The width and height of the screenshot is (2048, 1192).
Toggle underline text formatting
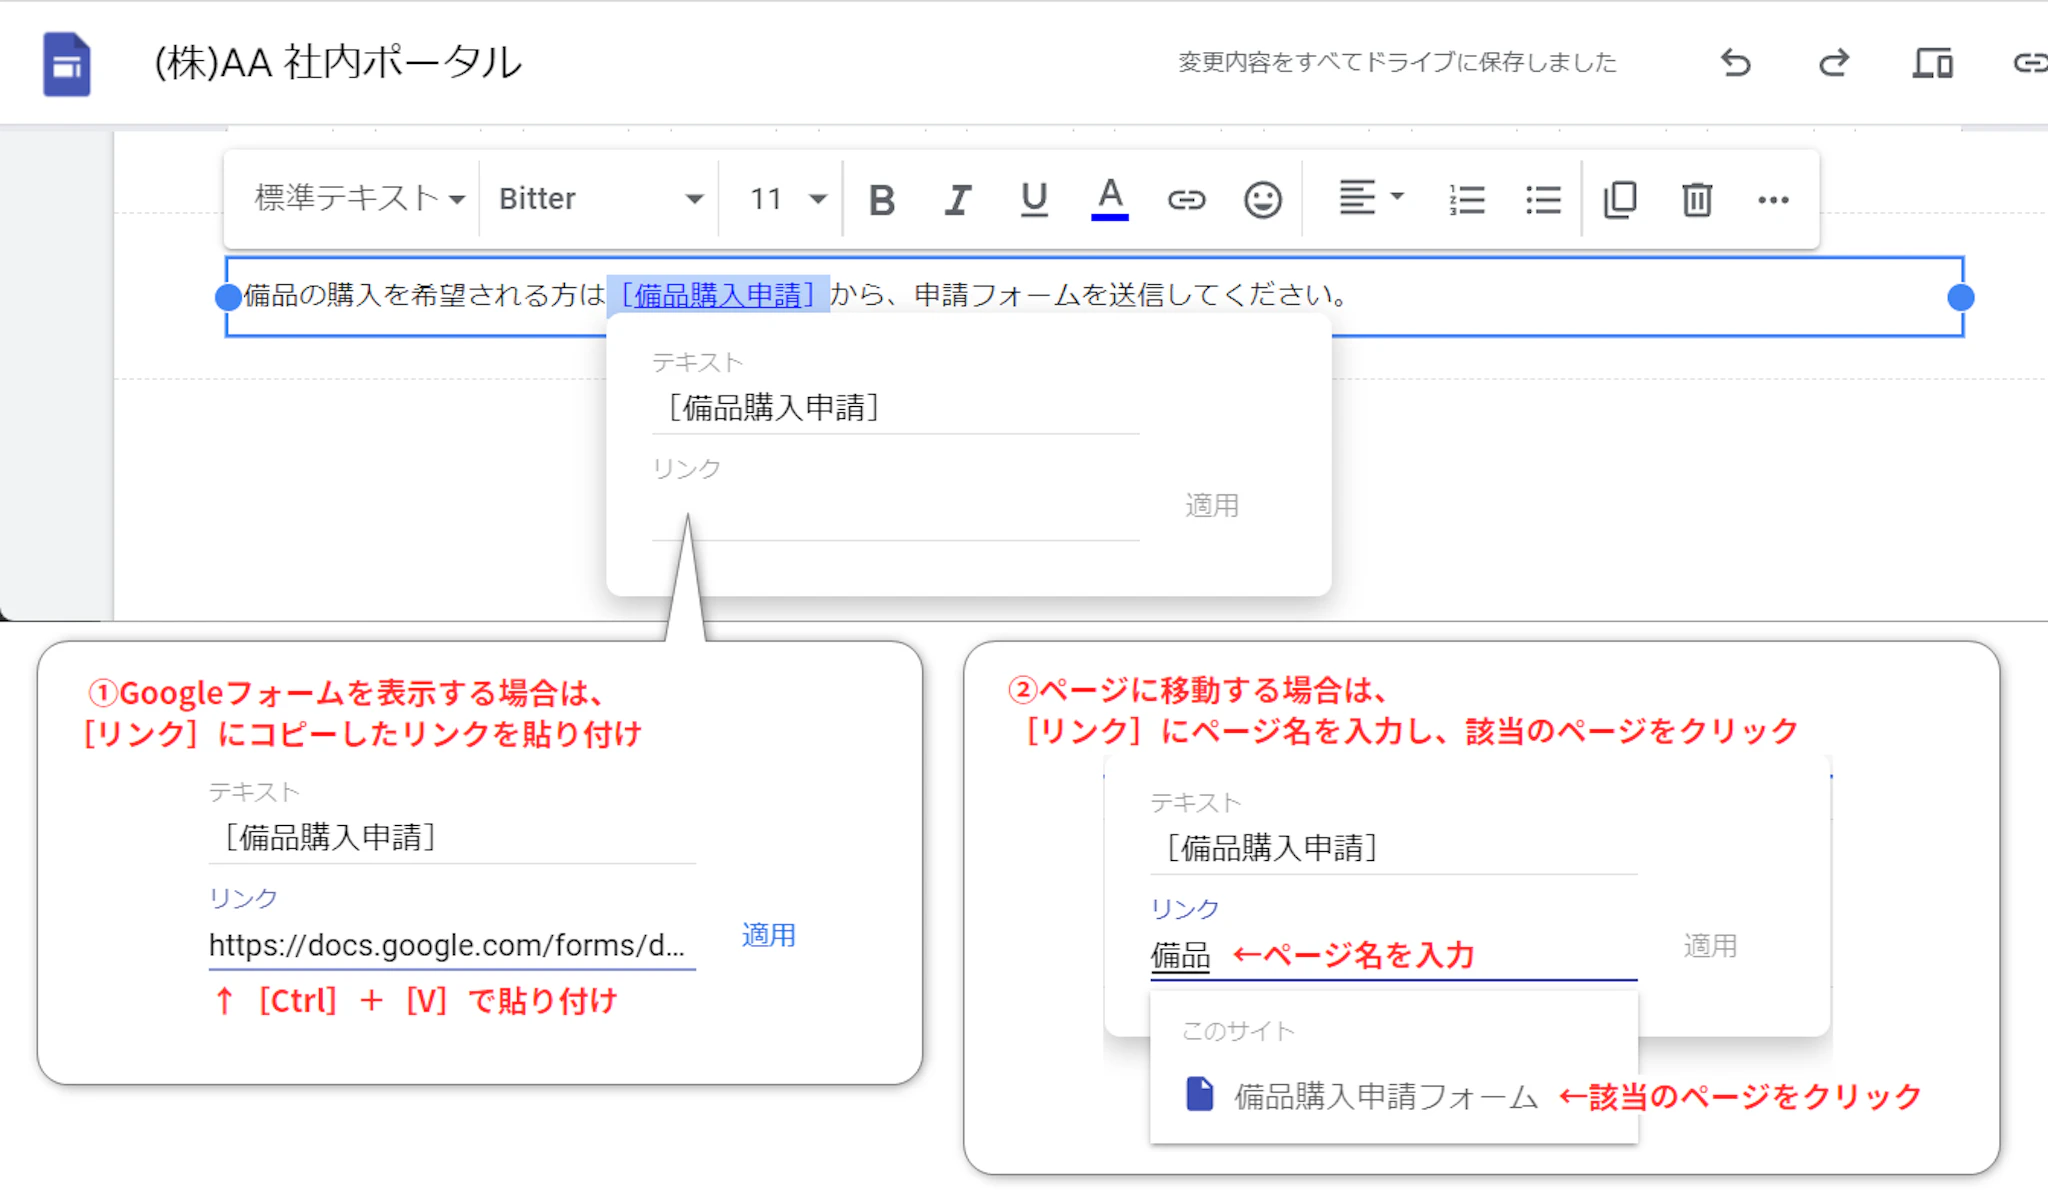pos(1034,200)
